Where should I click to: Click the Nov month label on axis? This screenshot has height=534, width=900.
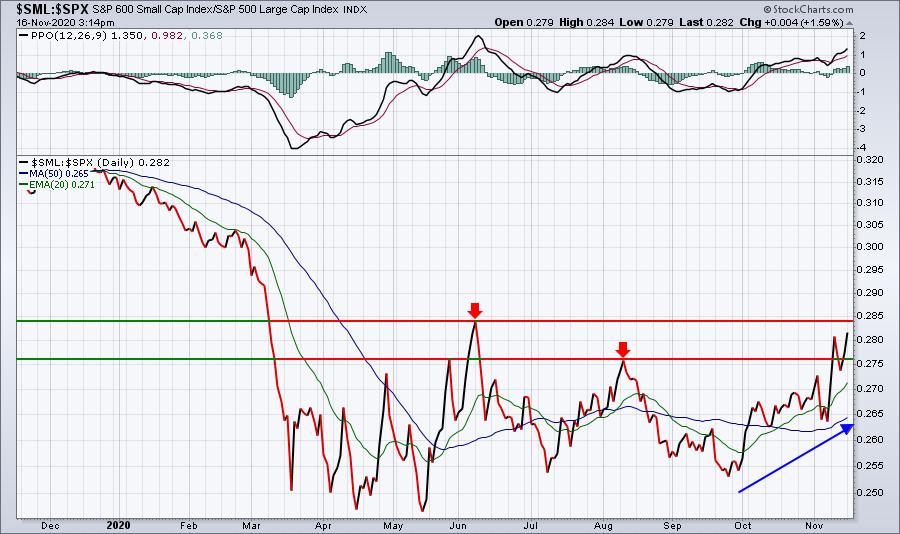point(813,526)
